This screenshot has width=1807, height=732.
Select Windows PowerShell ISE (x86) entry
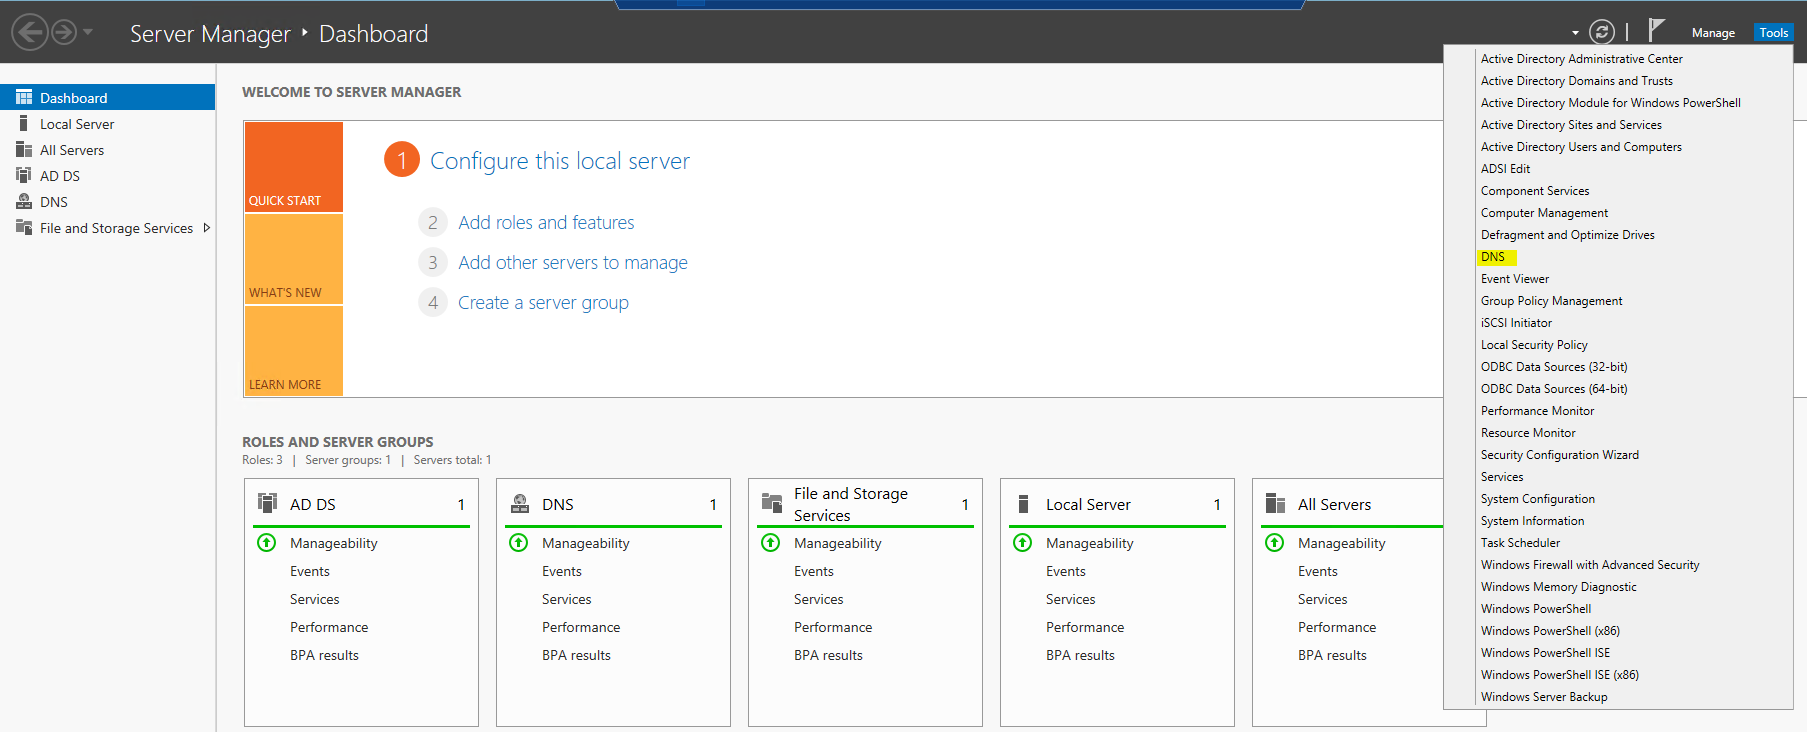pos(1559,675)
